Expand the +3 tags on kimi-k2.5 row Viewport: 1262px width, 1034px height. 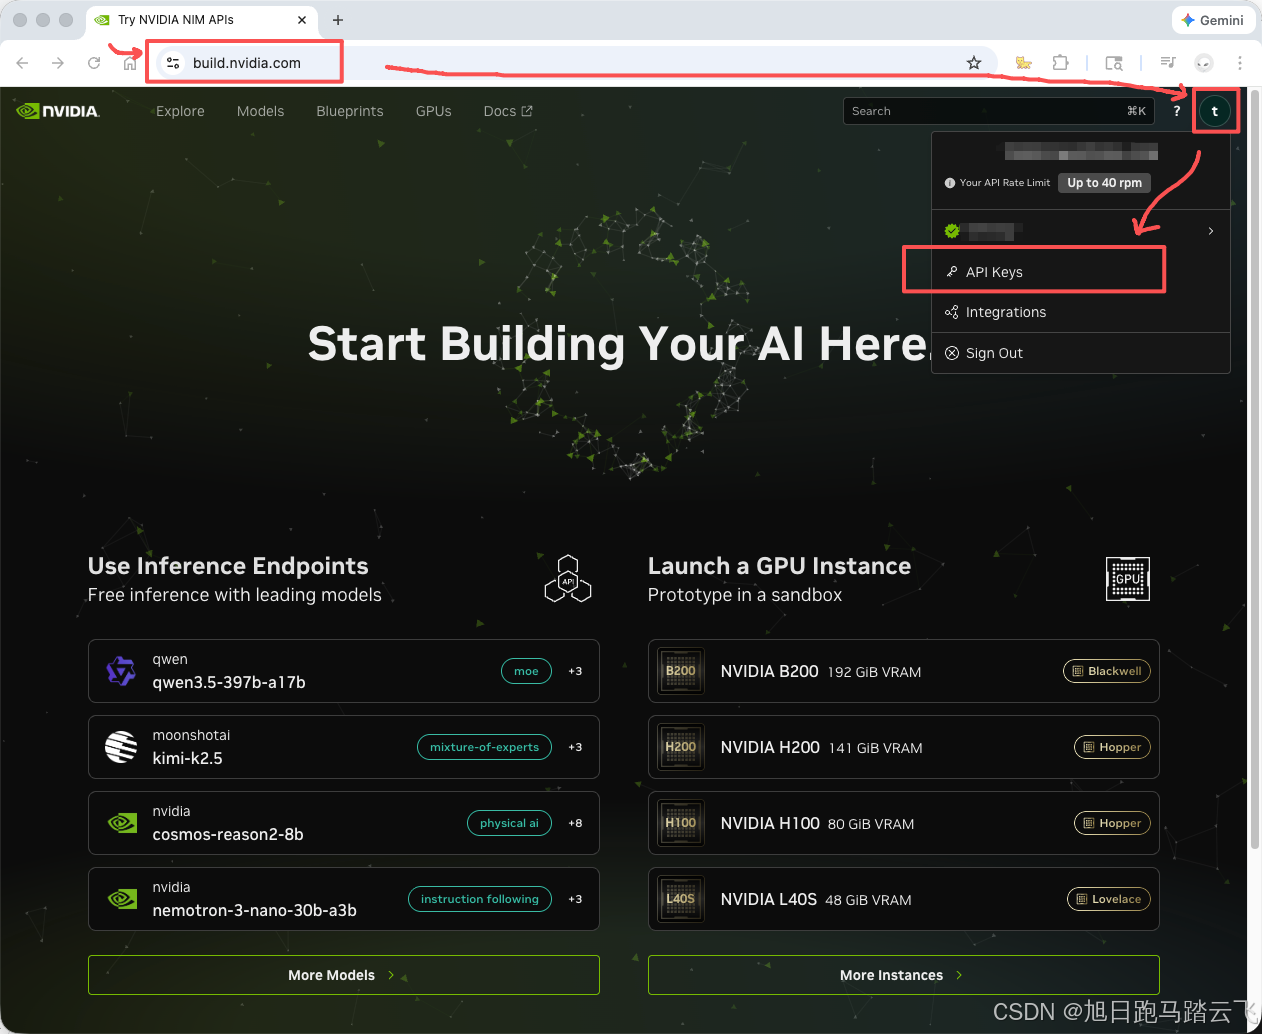pyautogui.click(x=575, y=747)
